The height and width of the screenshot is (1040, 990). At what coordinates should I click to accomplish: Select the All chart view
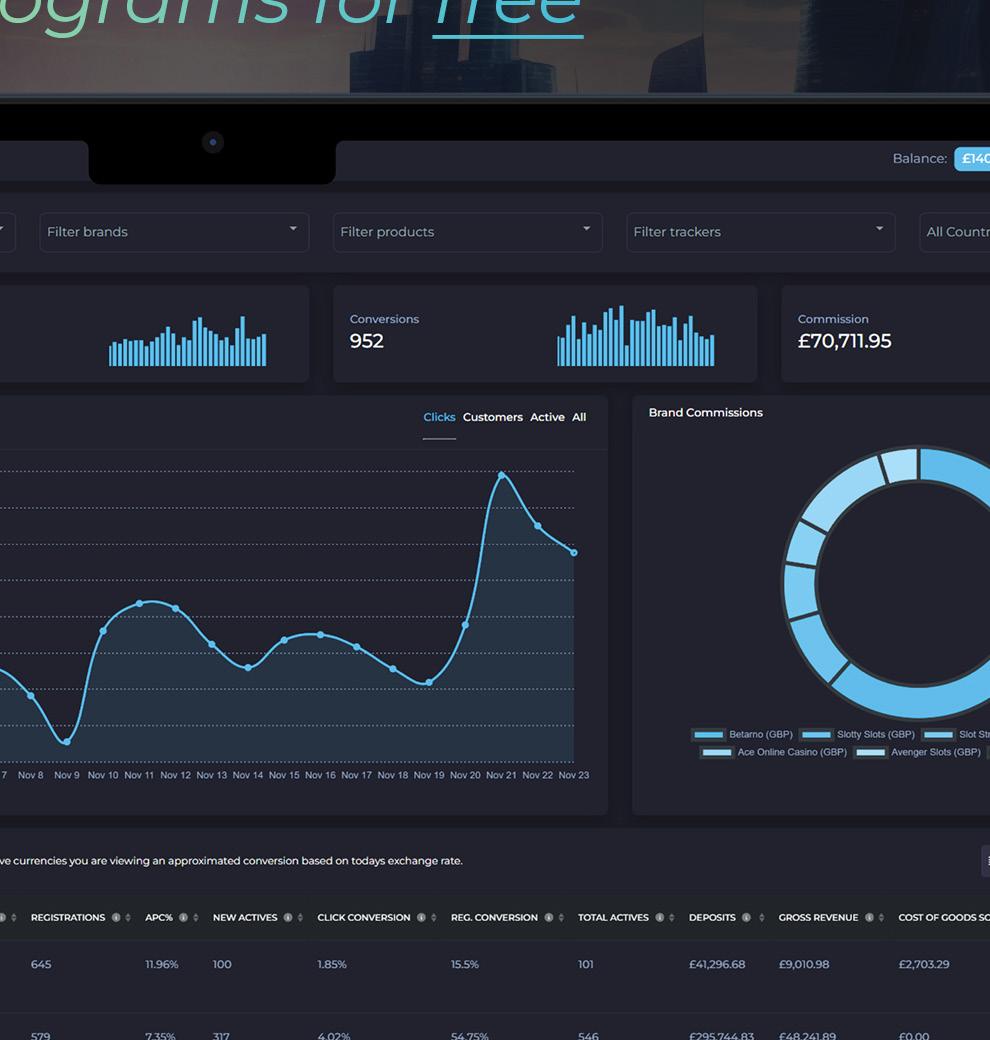[x=579, y=417]
